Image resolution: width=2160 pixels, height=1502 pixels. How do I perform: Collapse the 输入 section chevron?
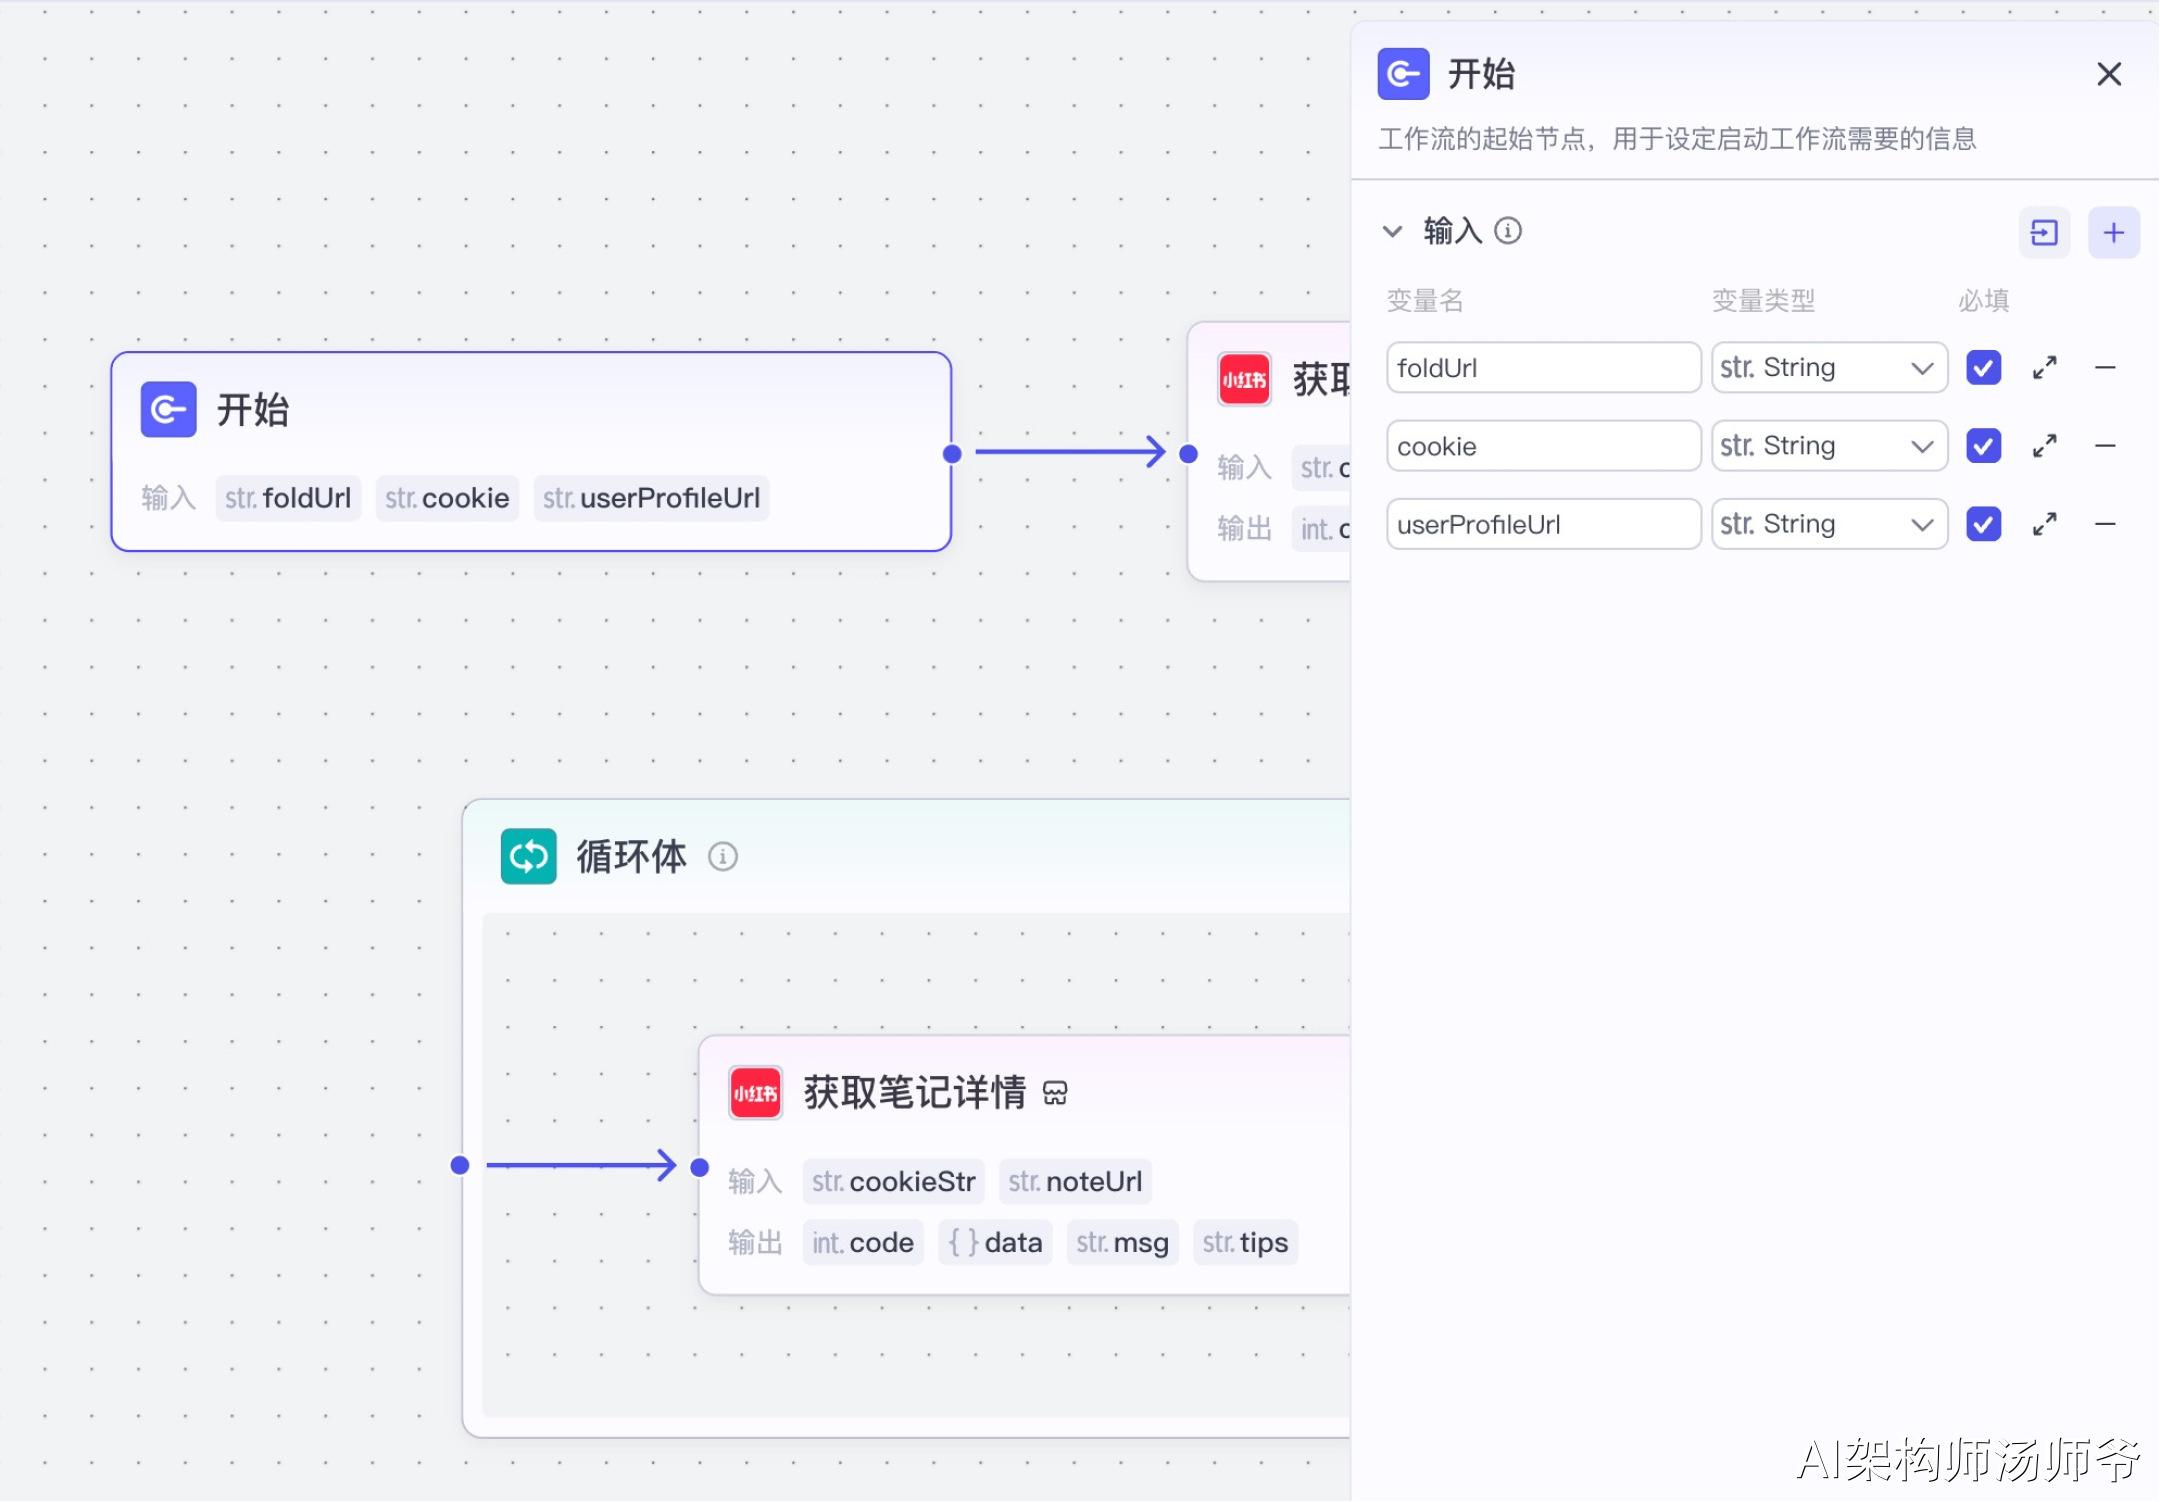[1392, 232]
